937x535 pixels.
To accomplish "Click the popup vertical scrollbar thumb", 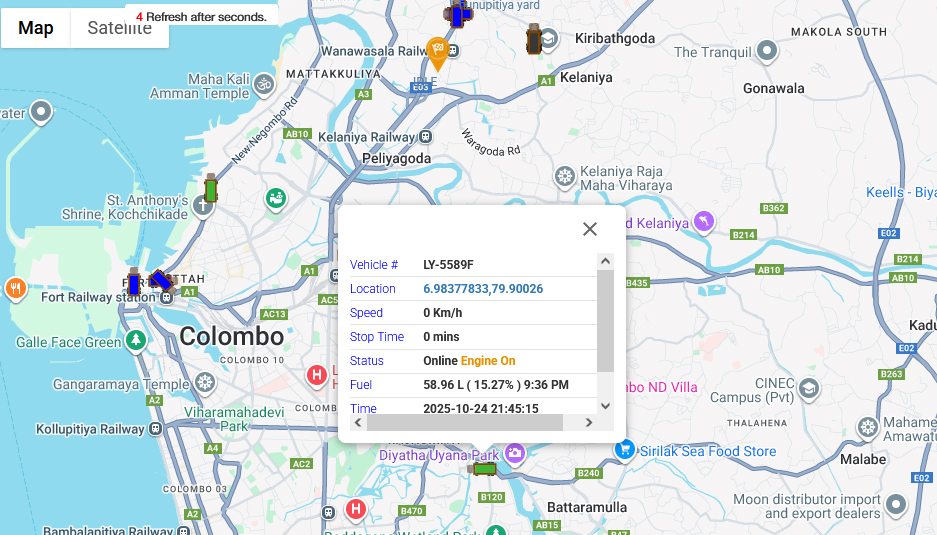I will click(605, 321).
